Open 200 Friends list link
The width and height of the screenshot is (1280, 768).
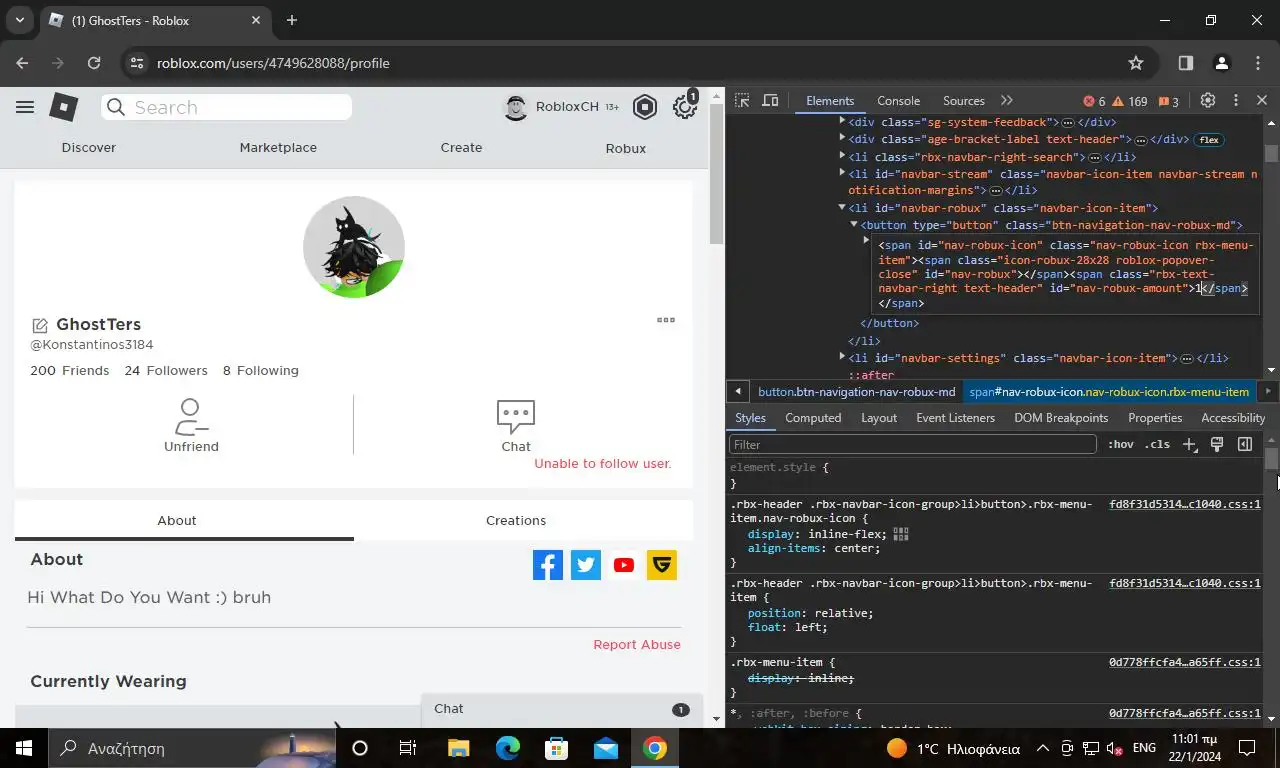(x=70, y=370)
